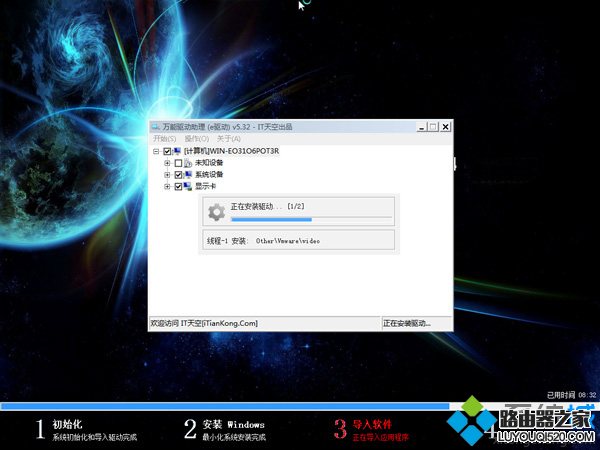Uncheck the 显示卡 checkbox
Screen dimensions: 600x450
(178, 187)
